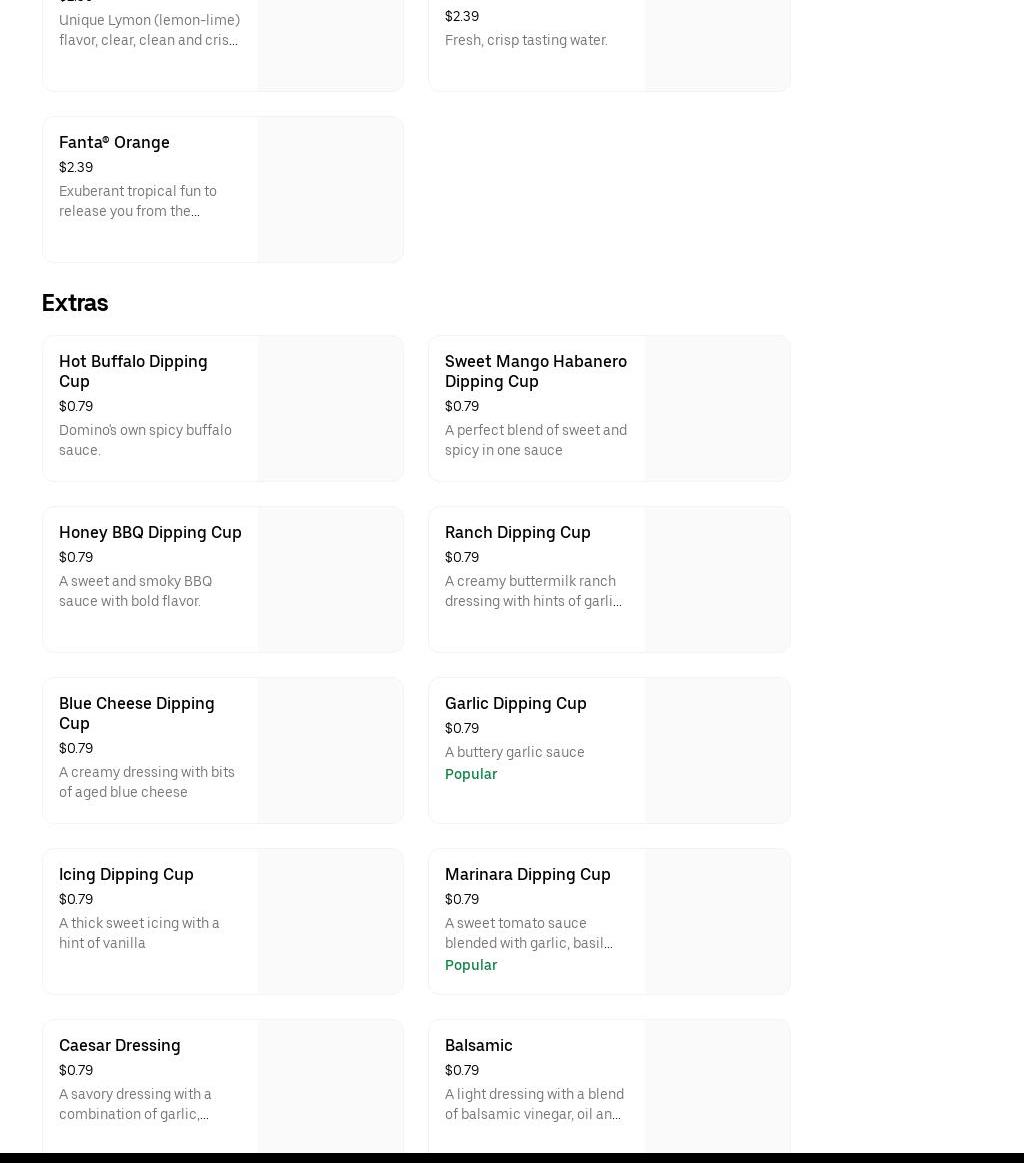Click 'Unique Lymon (lemon-lime)' description

(x=150, y=30)
